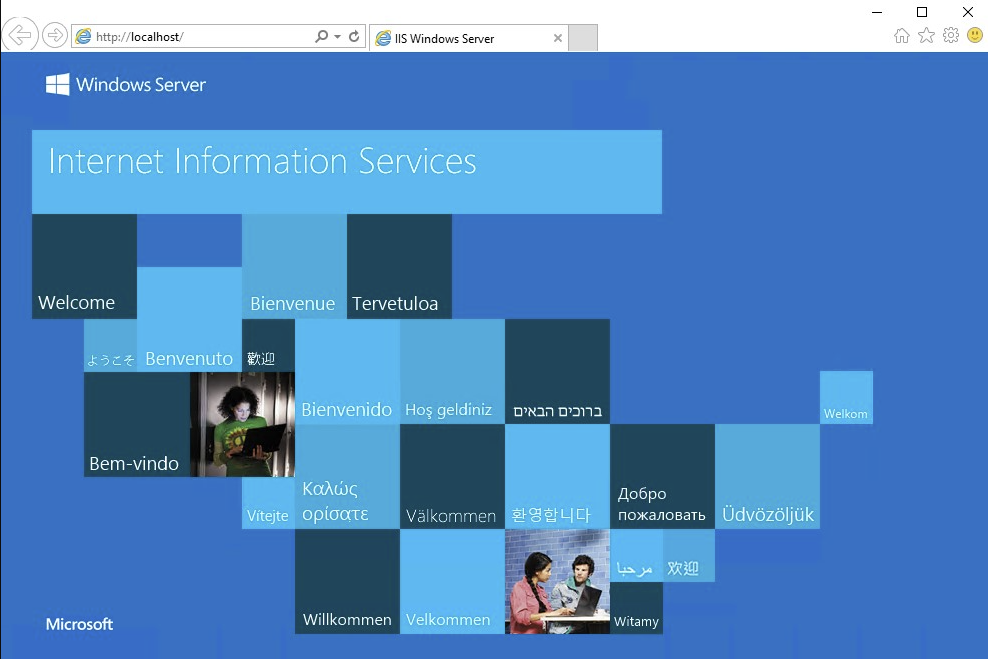Click the Korean 환영합니다 tile
Screen dimensions: 988x659
(558, 476)
